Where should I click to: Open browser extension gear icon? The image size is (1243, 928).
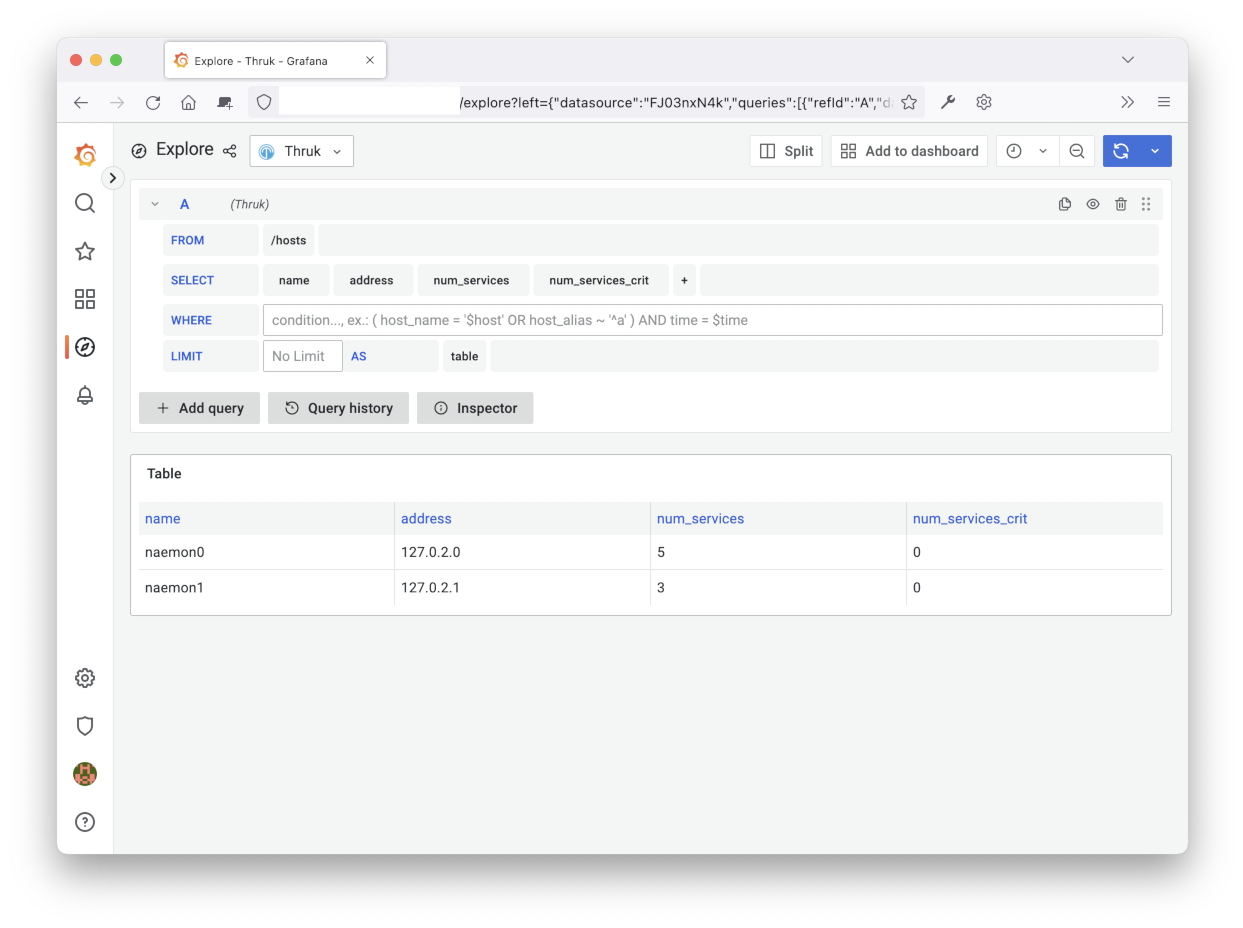click(x=984, y=102)
